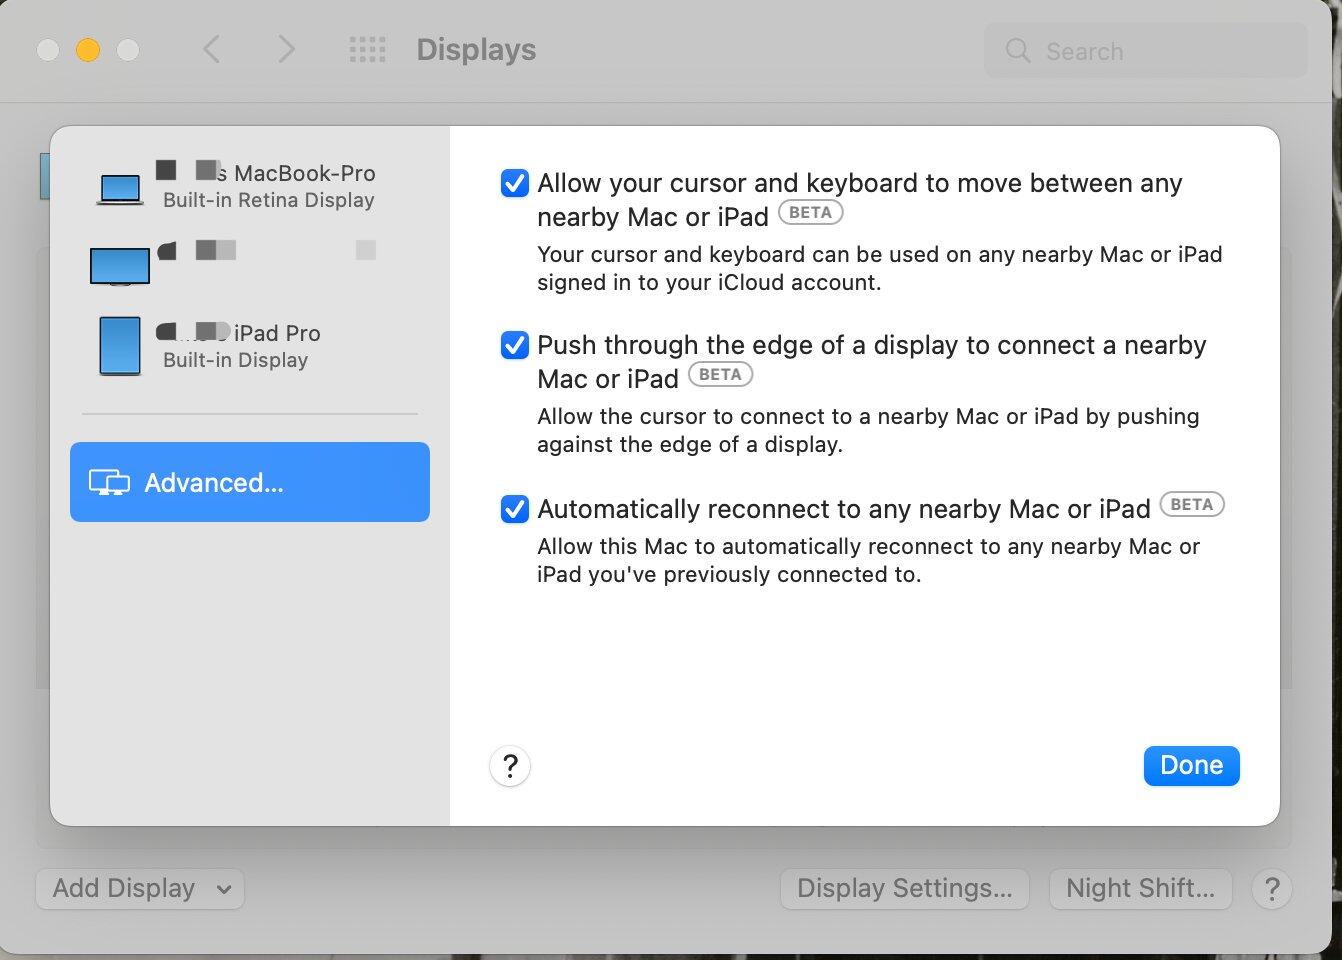1342x960 pixels.
Task: Disable Automatically reconnect to nearby Mac checkbox
Action: 514,509
